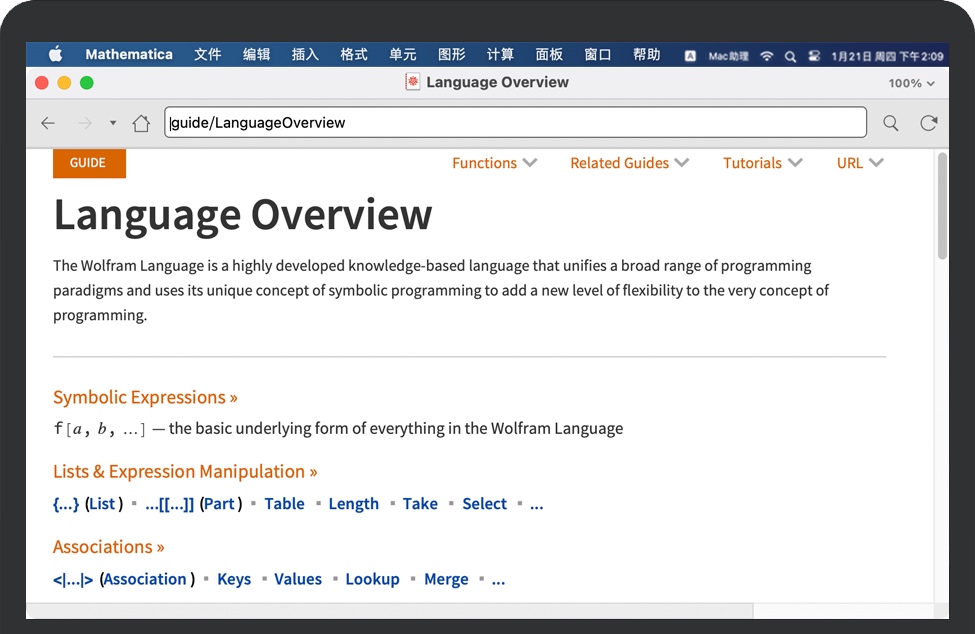Open the 计算 menu

point(500,55)
